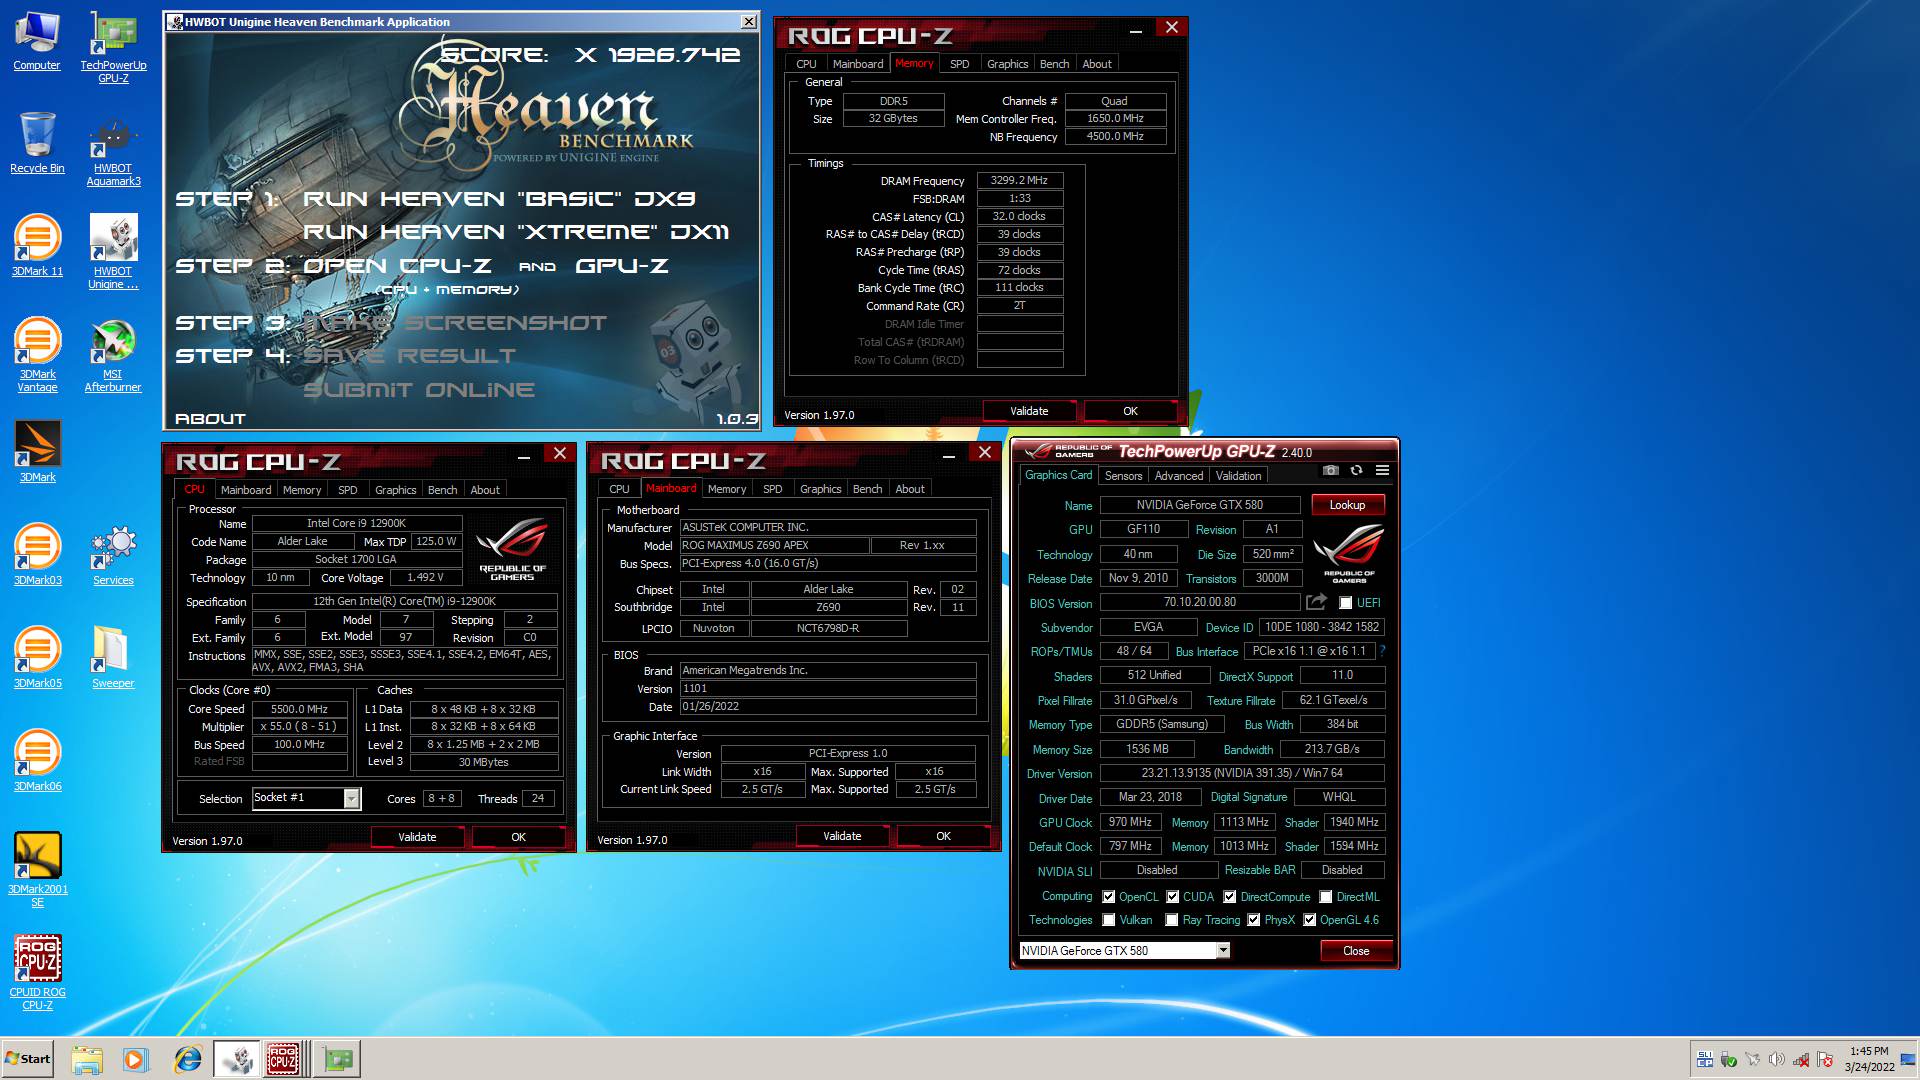Click the Windows Explorer taskbar folder icon
The width and height of the screenshot is (1920, 1080).
[x=87, y=1059]
